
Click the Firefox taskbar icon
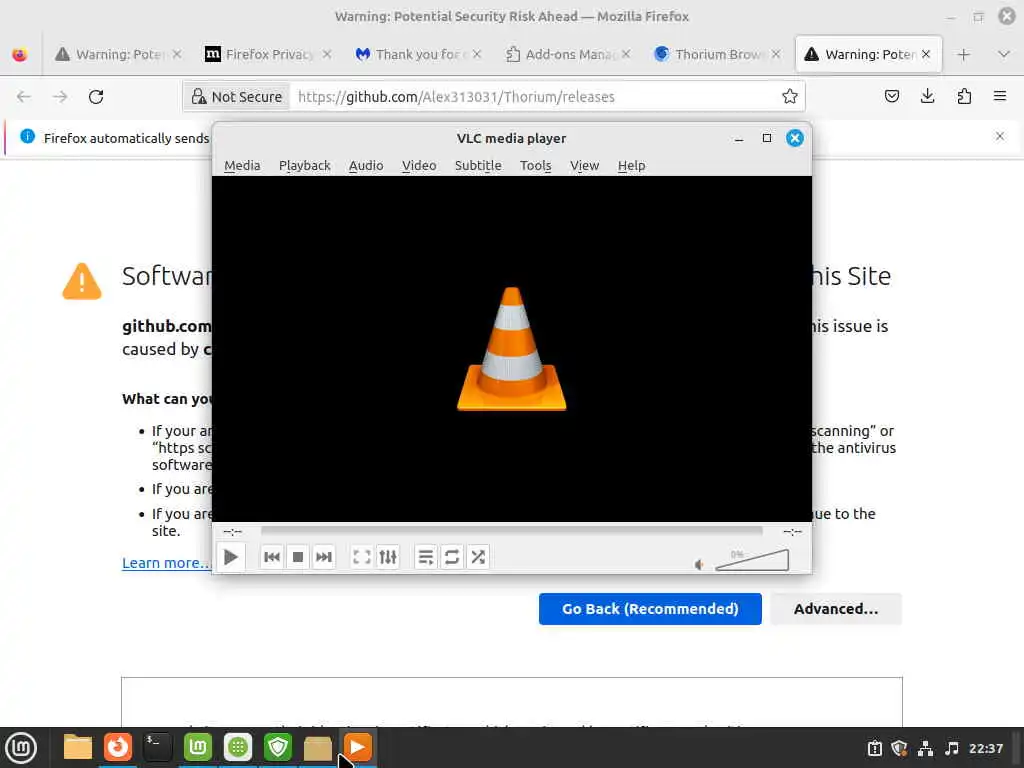tap(118, 748)
